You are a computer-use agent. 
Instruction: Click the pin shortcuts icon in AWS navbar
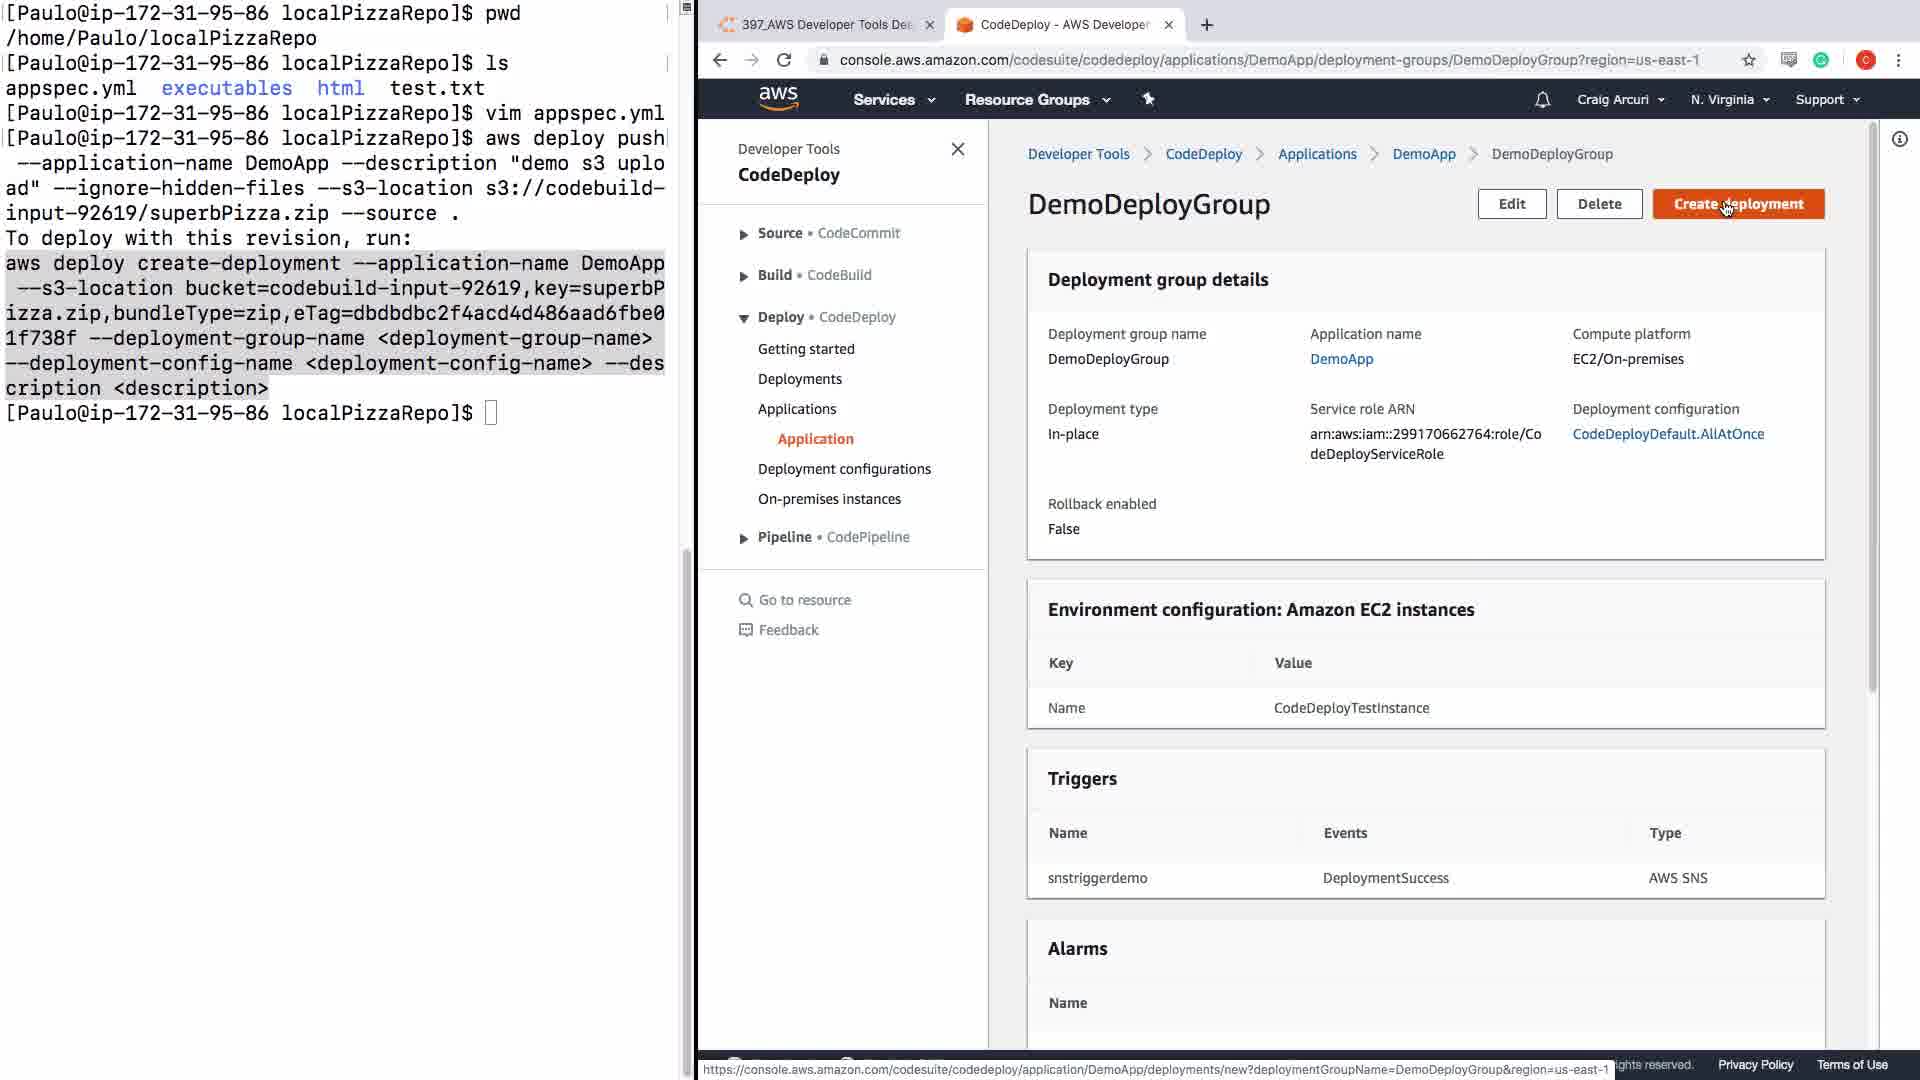pyautogui.click(x=1148, y=99)
